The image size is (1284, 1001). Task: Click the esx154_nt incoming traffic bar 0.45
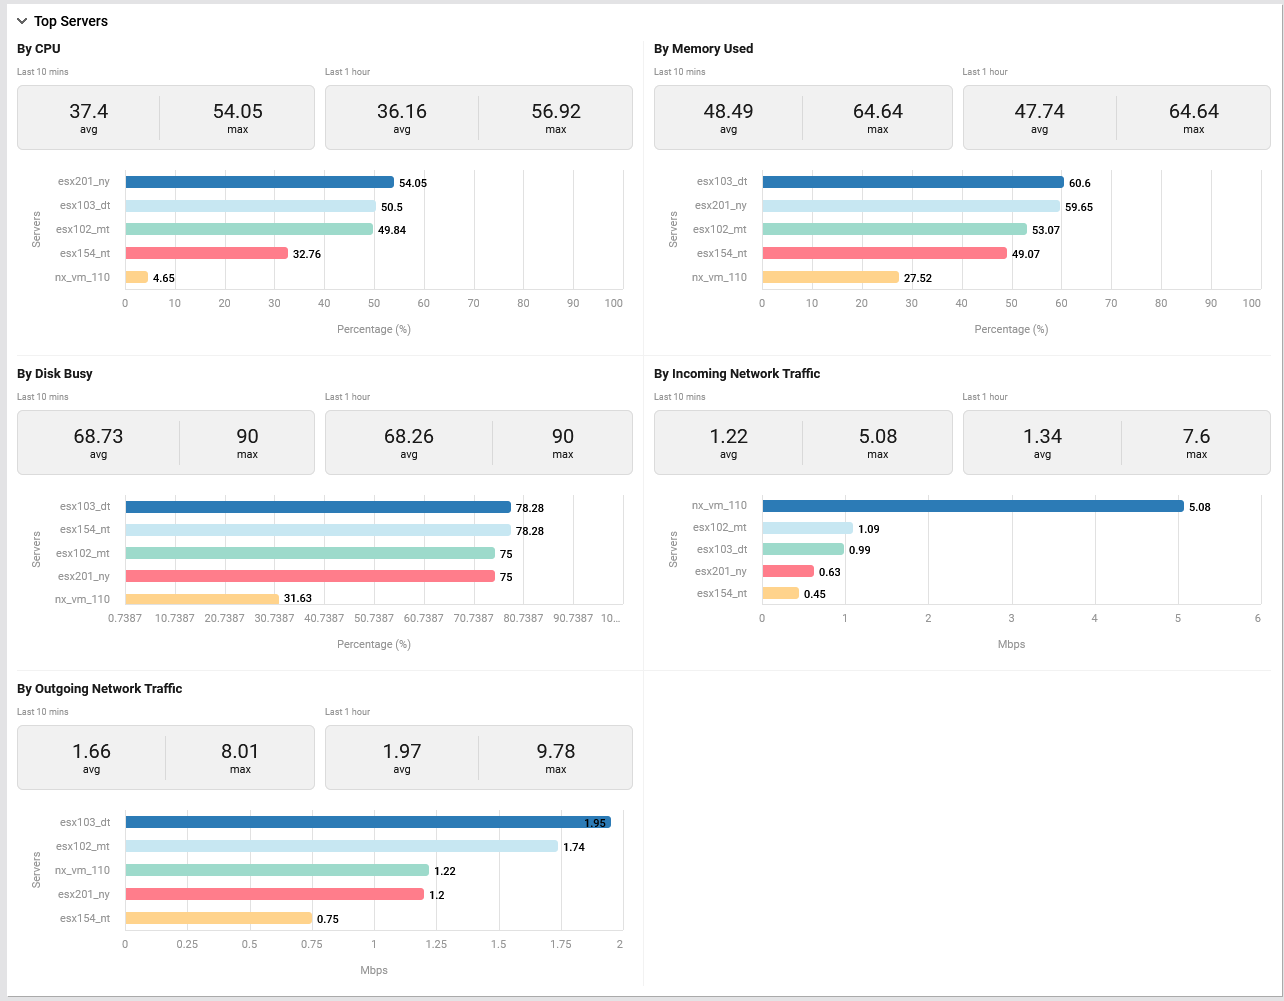(780, 594)
